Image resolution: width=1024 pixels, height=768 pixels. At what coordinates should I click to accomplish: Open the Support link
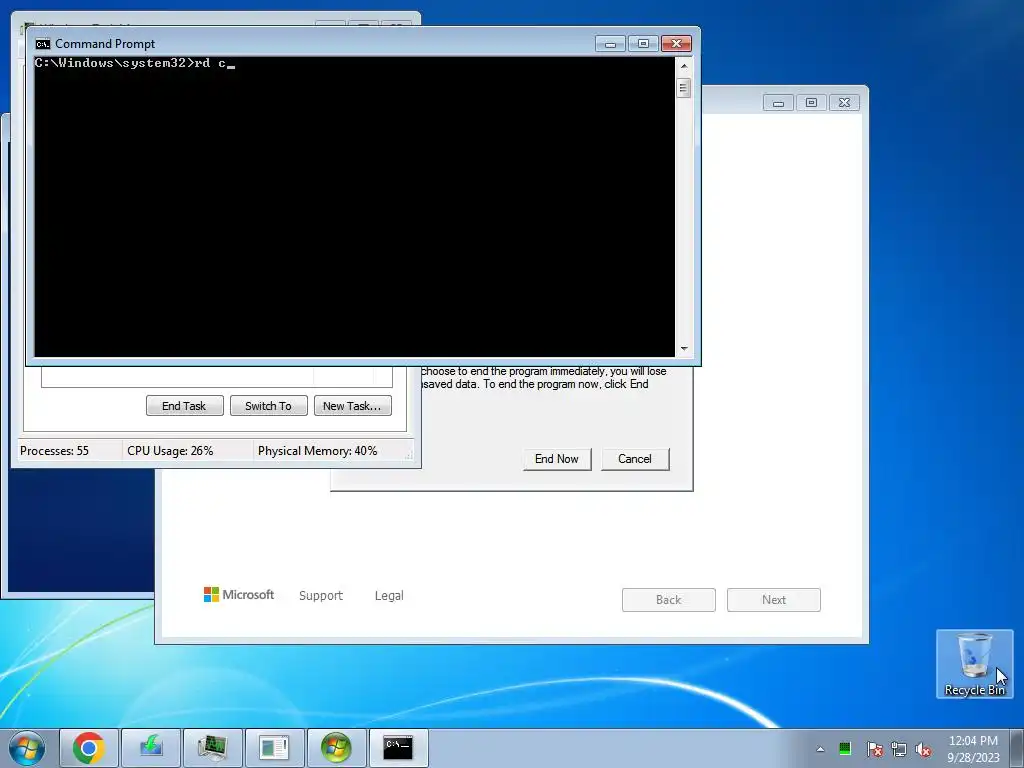point(321,596)
